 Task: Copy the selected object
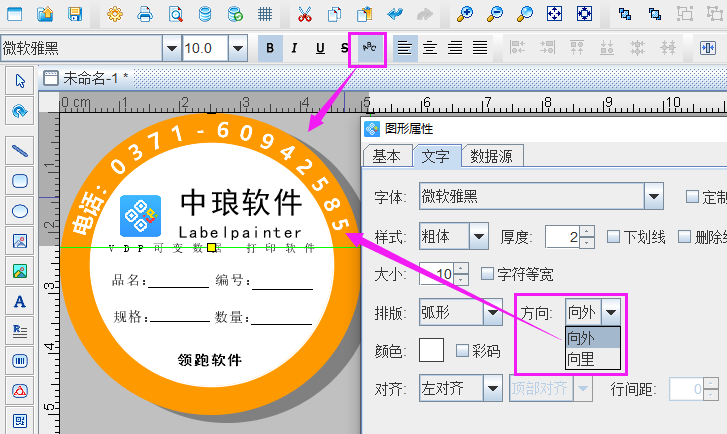(x=334, y=14)
